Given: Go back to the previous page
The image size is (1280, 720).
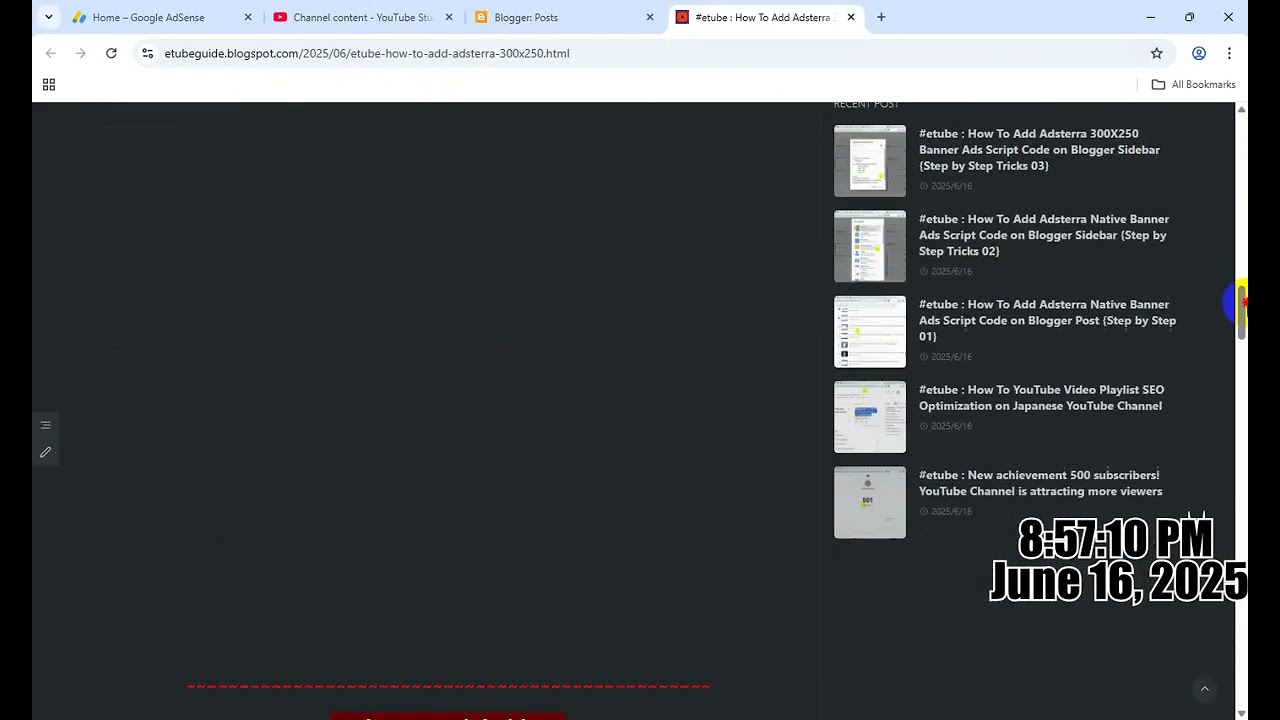Looking at the screenshot, I should pyautogui.click(x=51, y=53).
